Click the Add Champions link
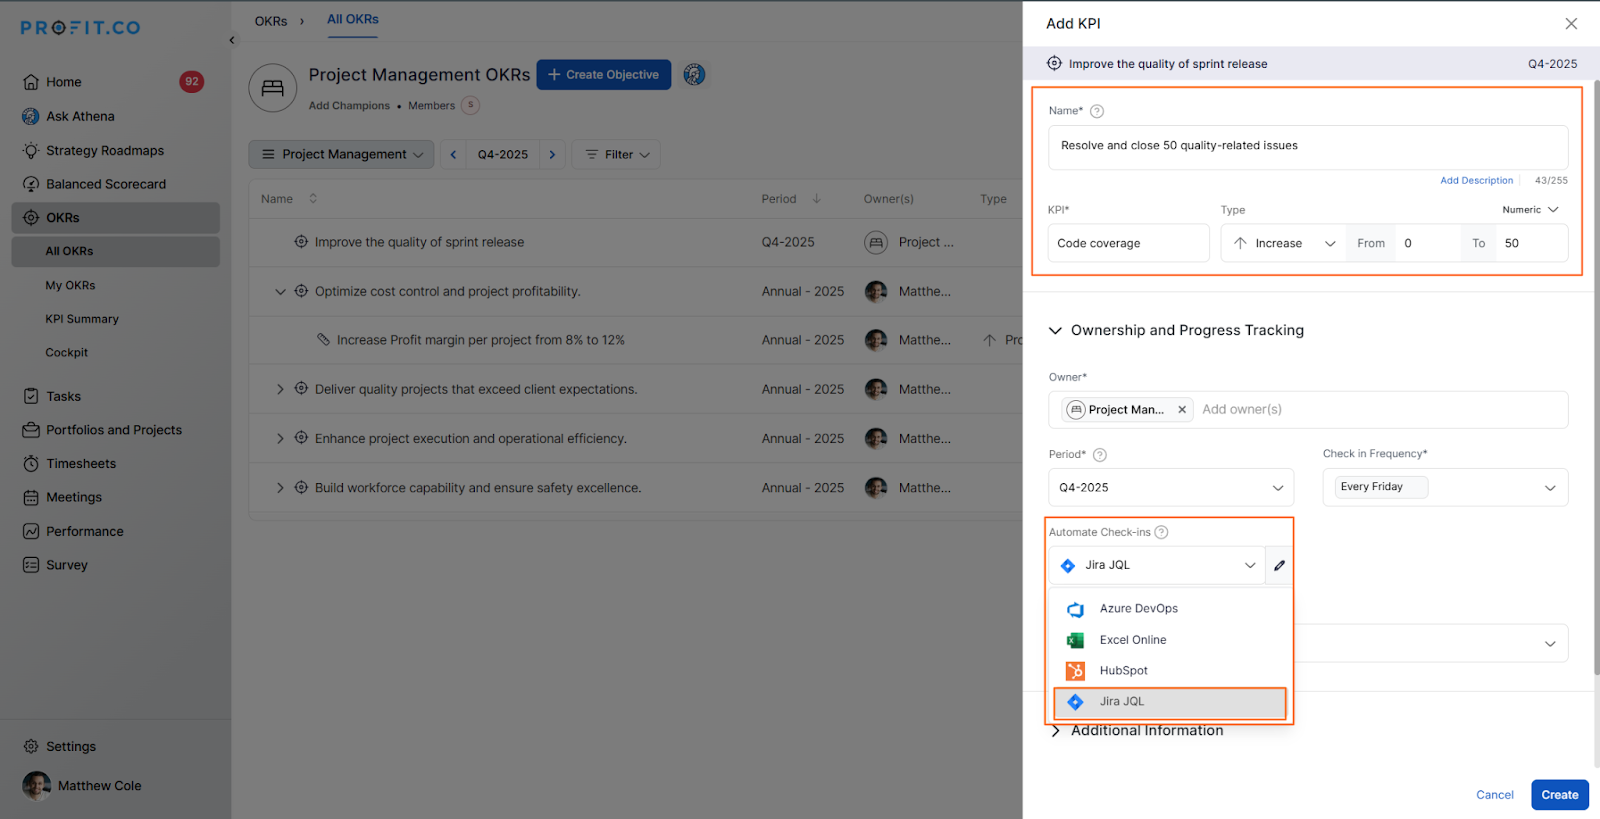This screenshot has width=1600, height=819. (x=349, y=106)
